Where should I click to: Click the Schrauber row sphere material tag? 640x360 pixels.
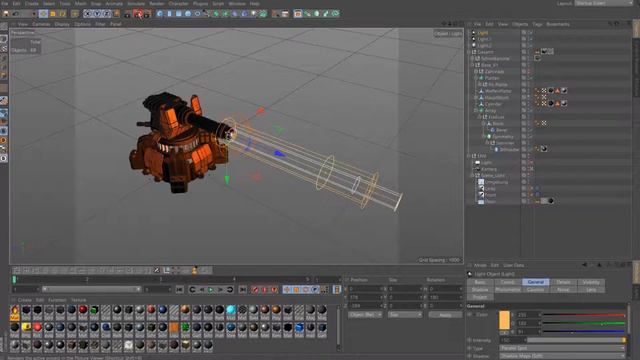[x=544, y=149]
